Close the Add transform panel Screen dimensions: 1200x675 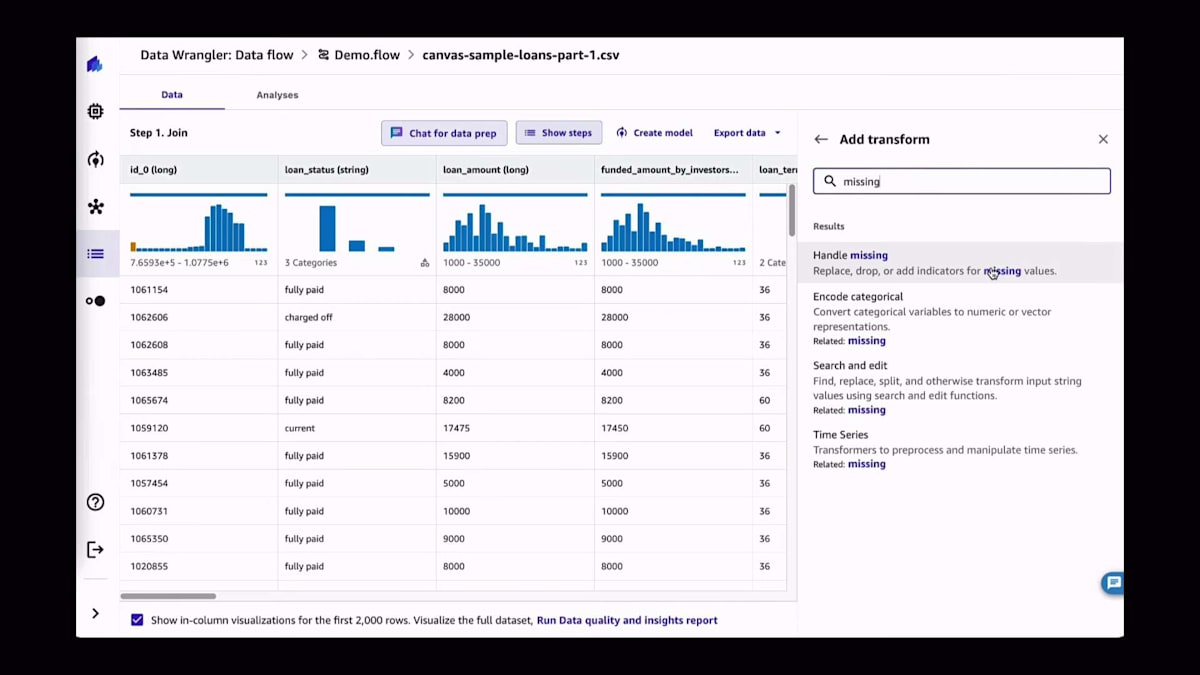click(1103, 139)
